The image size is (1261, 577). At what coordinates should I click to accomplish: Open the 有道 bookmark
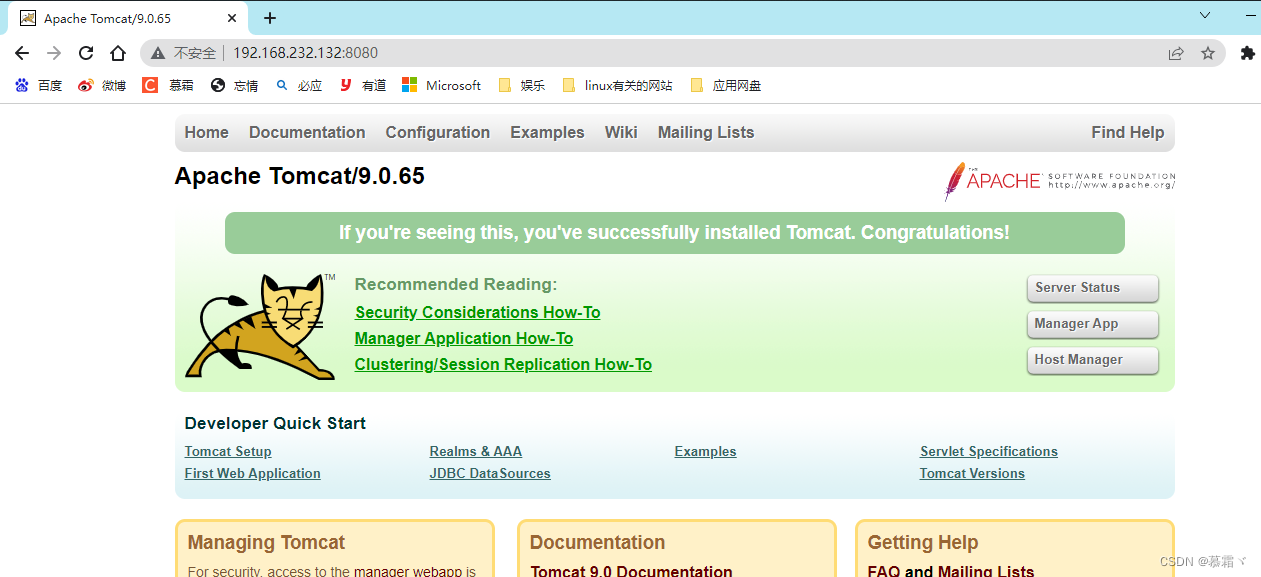pyautogui.click(x=363, y=86)
